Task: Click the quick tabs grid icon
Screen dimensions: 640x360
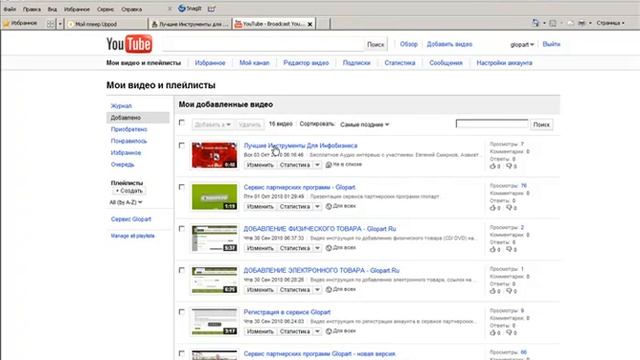Action: [50, 24]
